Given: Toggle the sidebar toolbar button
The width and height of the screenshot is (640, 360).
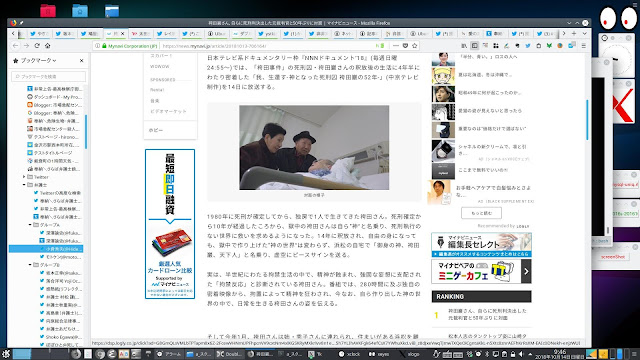Looking at the screenshot, I should coord(474,46).
